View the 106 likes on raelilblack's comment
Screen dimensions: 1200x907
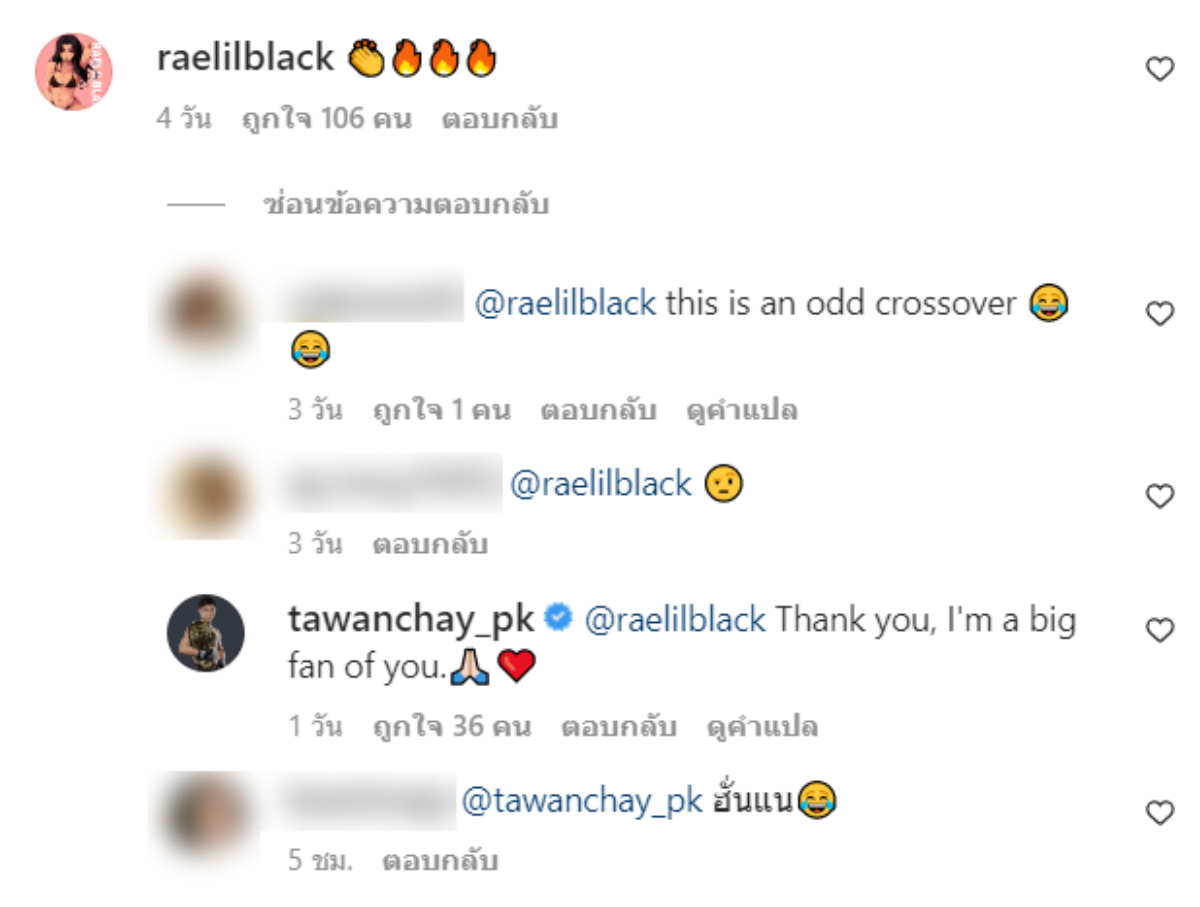click(327, 119)
